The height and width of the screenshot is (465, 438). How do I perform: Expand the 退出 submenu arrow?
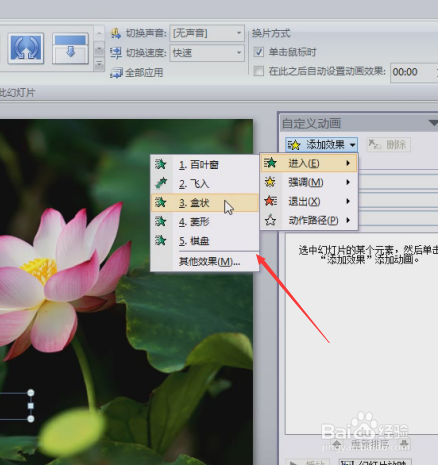pos(348,201)
